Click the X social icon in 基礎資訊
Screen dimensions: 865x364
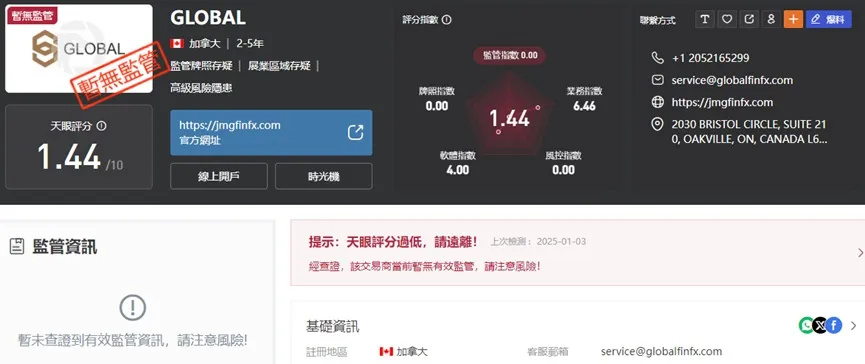[820, 325]
